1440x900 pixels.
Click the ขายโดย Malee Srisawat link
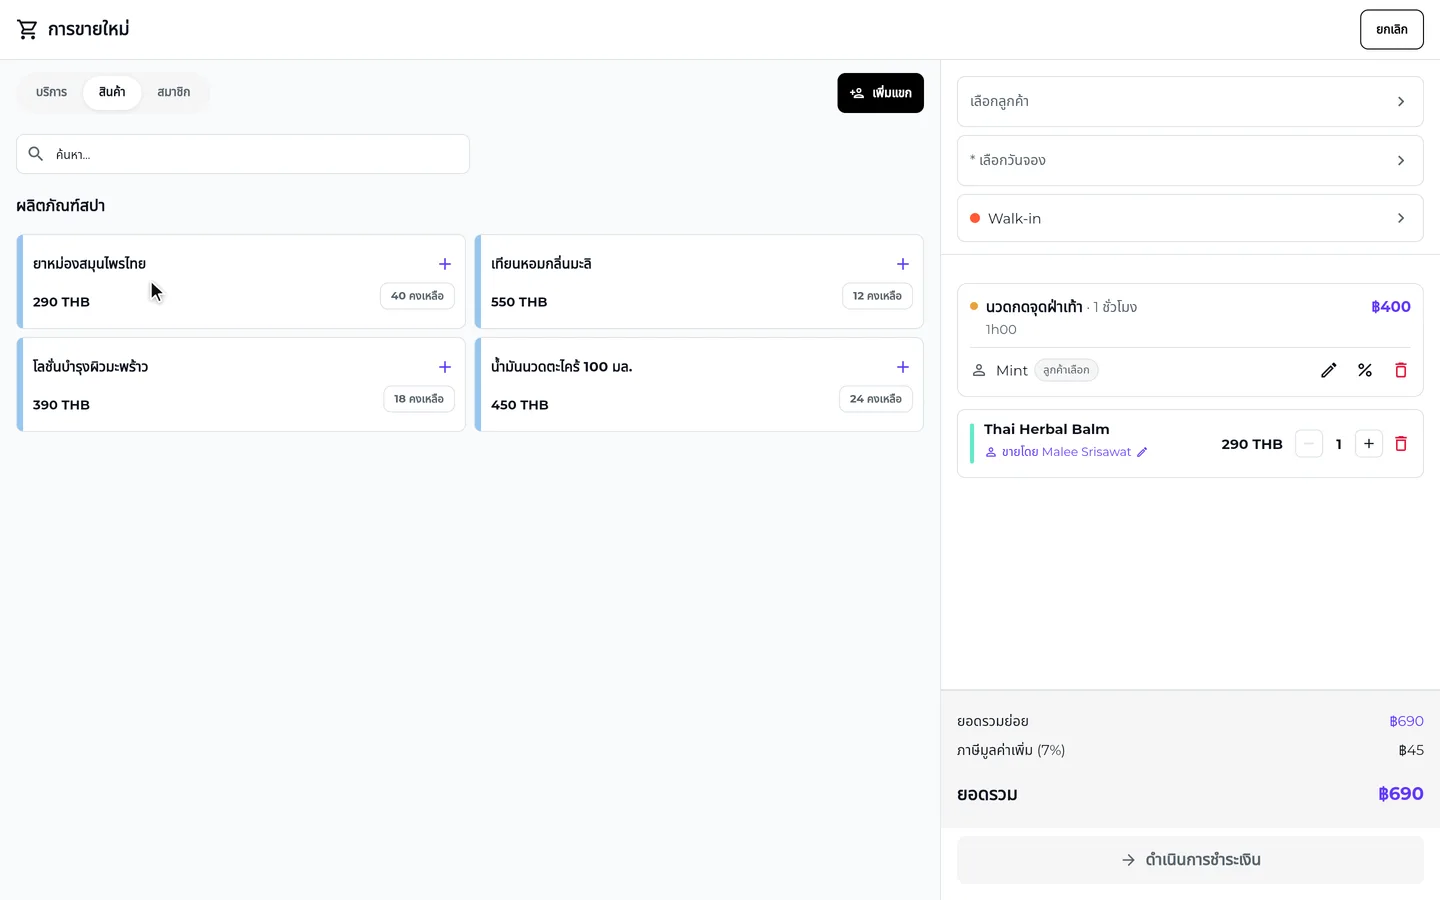pos(1067,452)
